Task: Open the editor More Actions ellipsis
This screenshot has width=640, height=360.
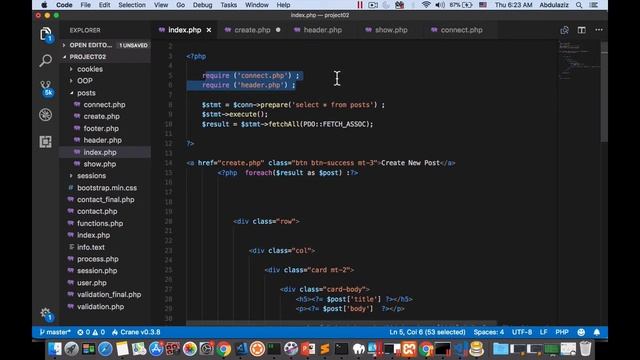Action: tap(599, 30)
